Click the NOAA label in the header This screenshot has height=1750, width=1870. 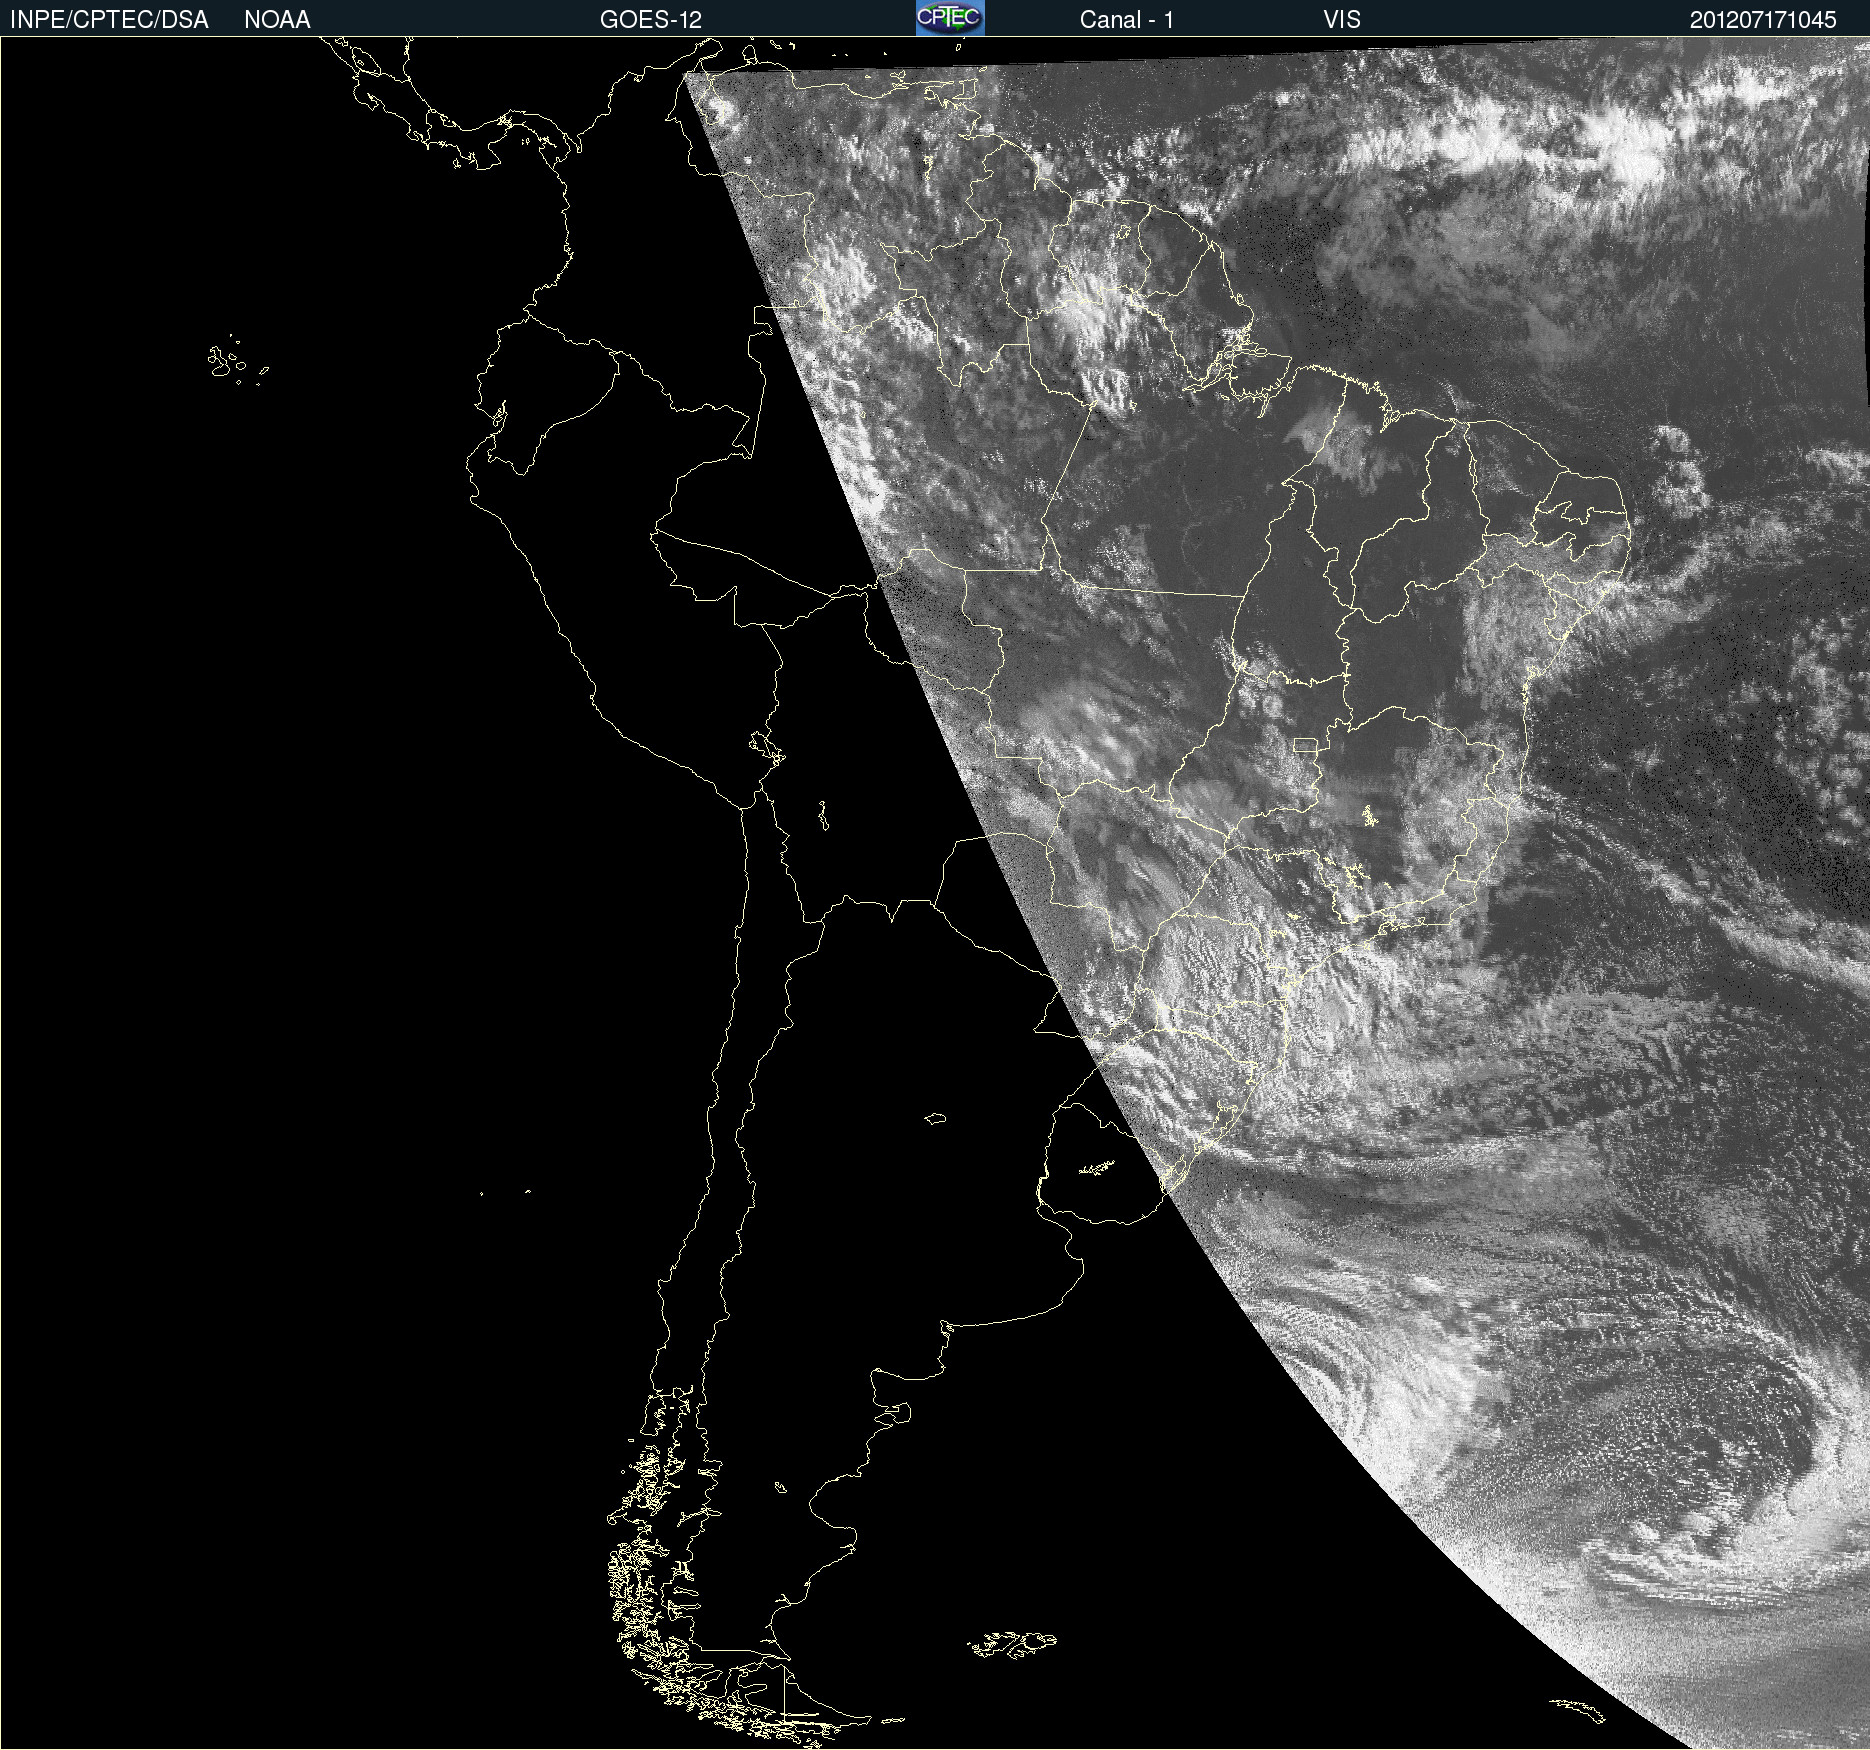click(277, 19)
